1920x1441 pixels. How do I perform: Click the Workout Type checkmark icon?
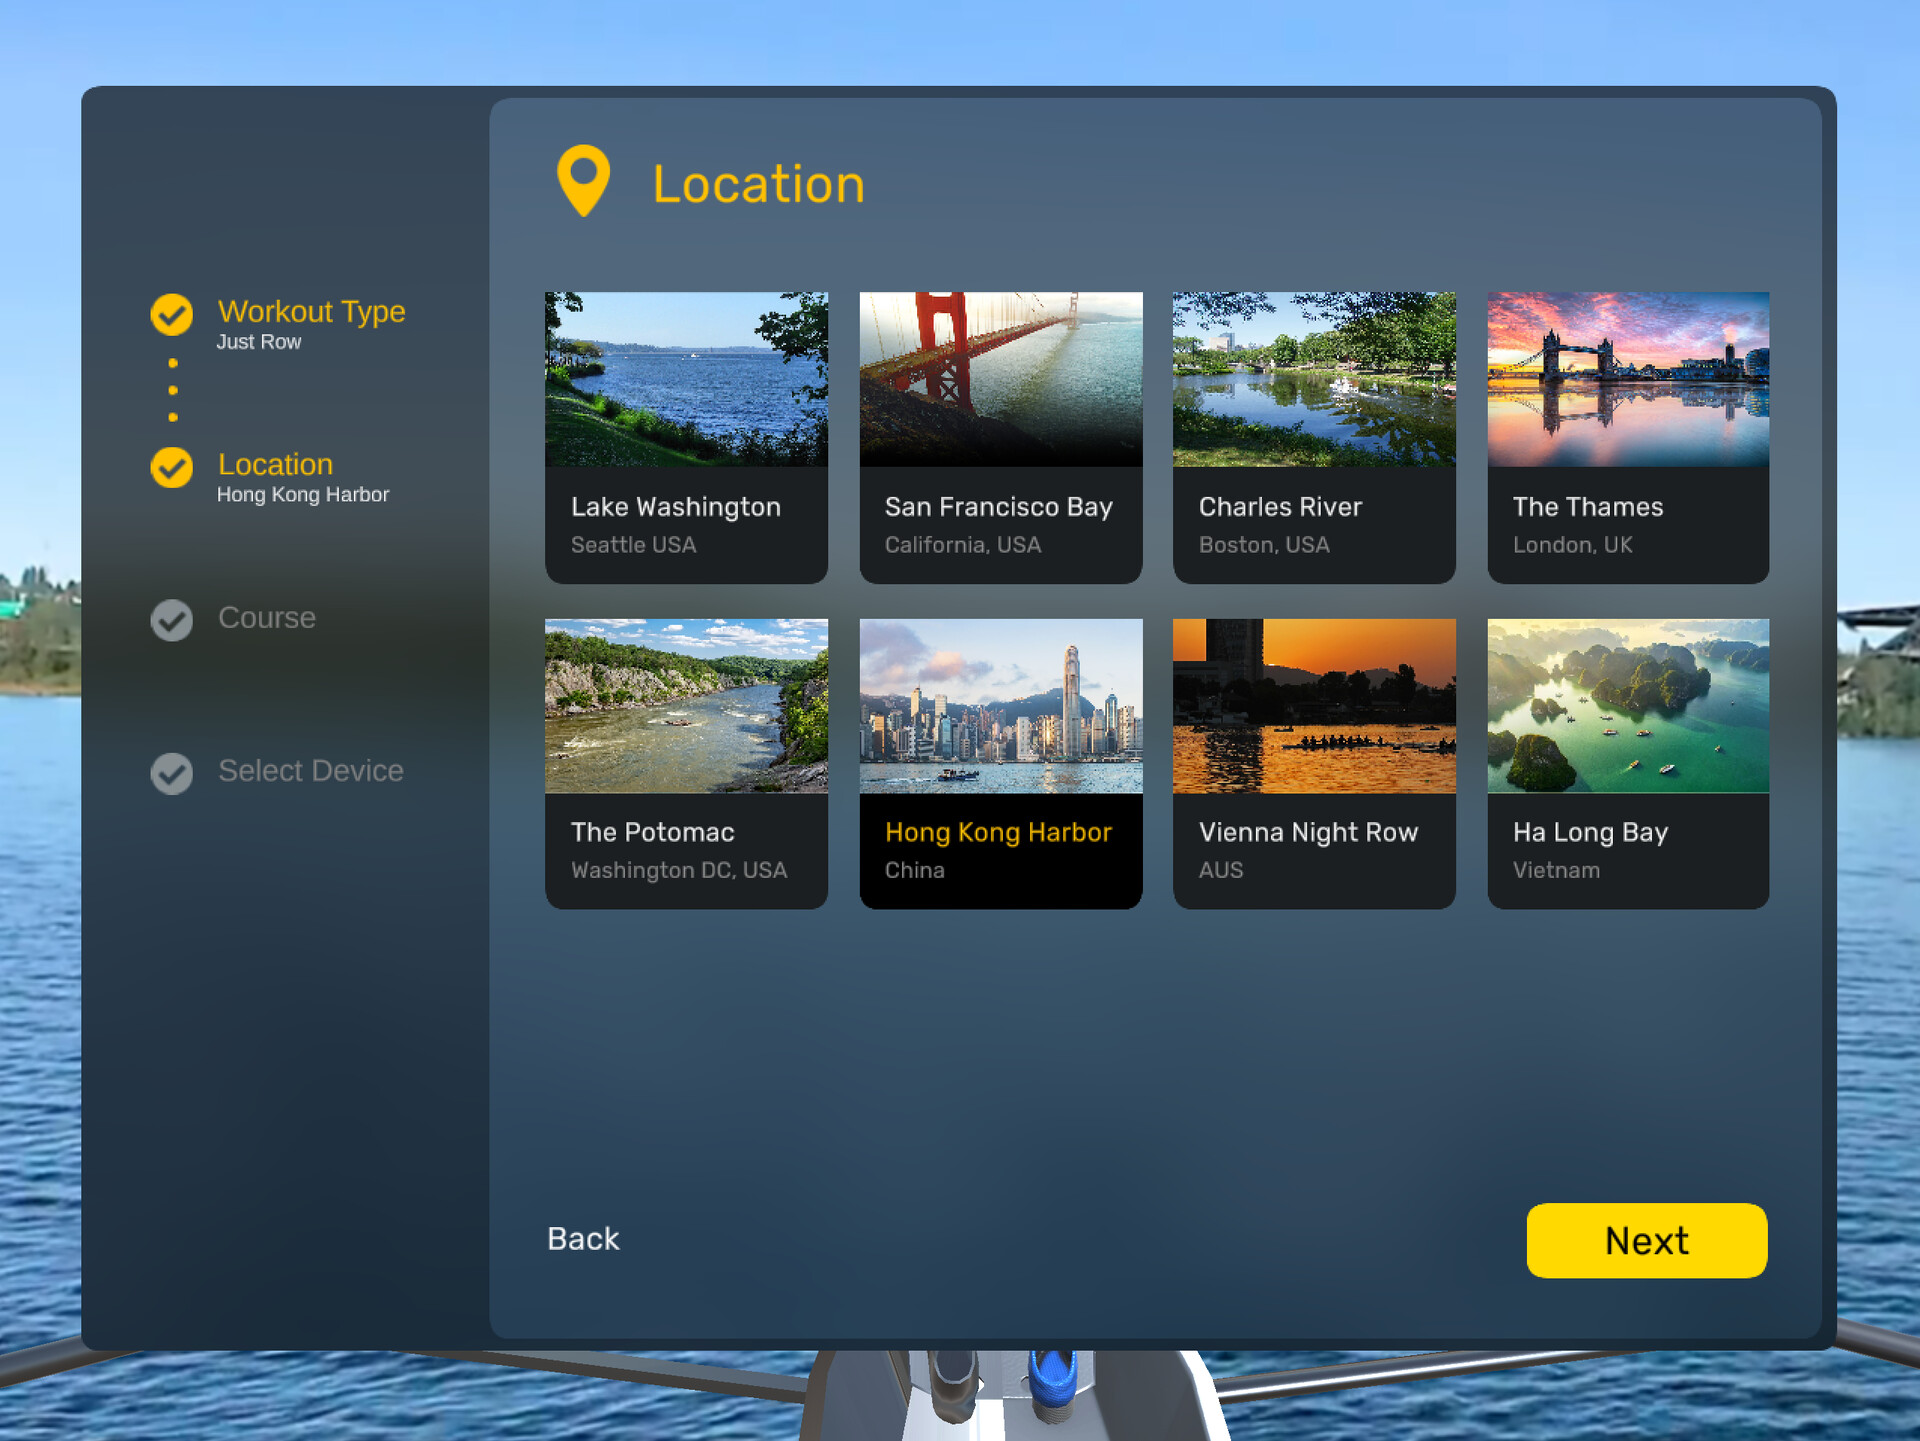point(172,314)
